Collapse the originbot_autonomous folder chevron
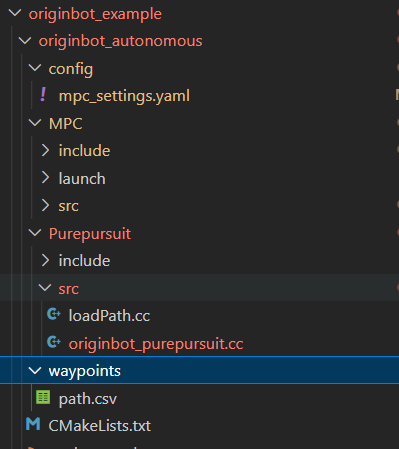The width and height of the screenshot is (399, 449). (25, 41)
